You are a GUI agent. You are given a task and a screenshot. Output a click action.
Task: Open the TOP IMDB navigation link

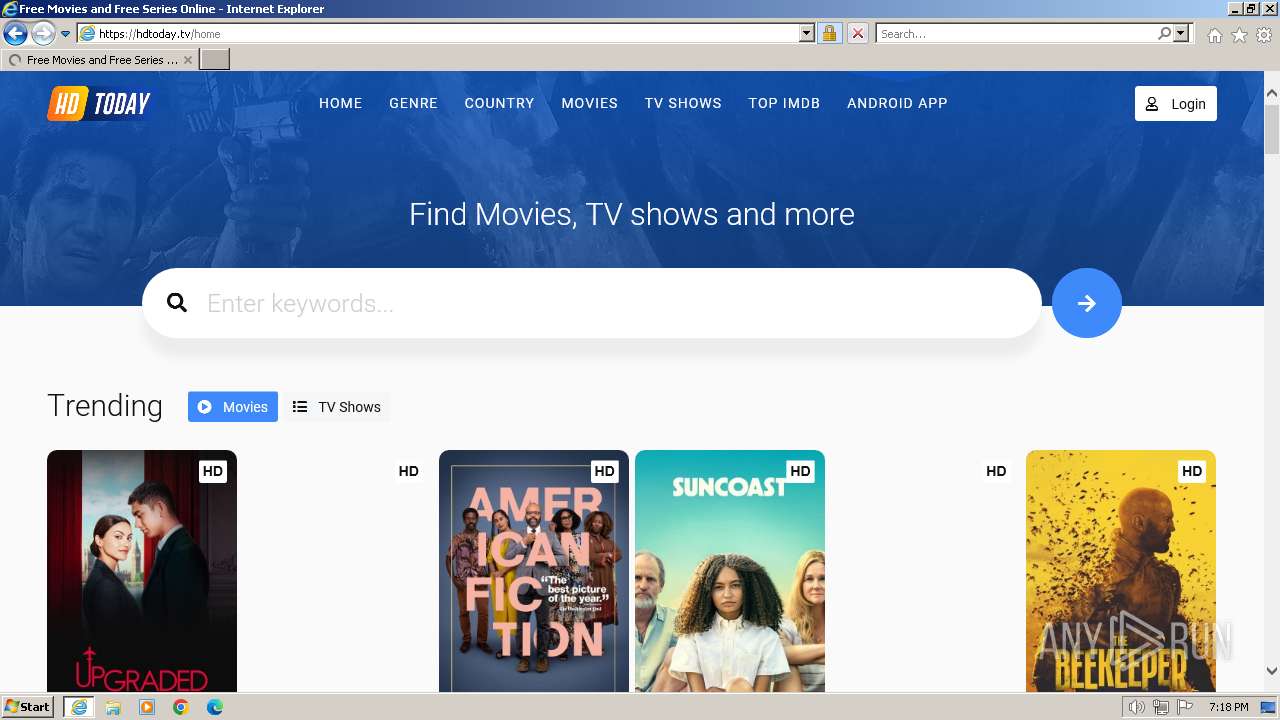coord(784,103)
